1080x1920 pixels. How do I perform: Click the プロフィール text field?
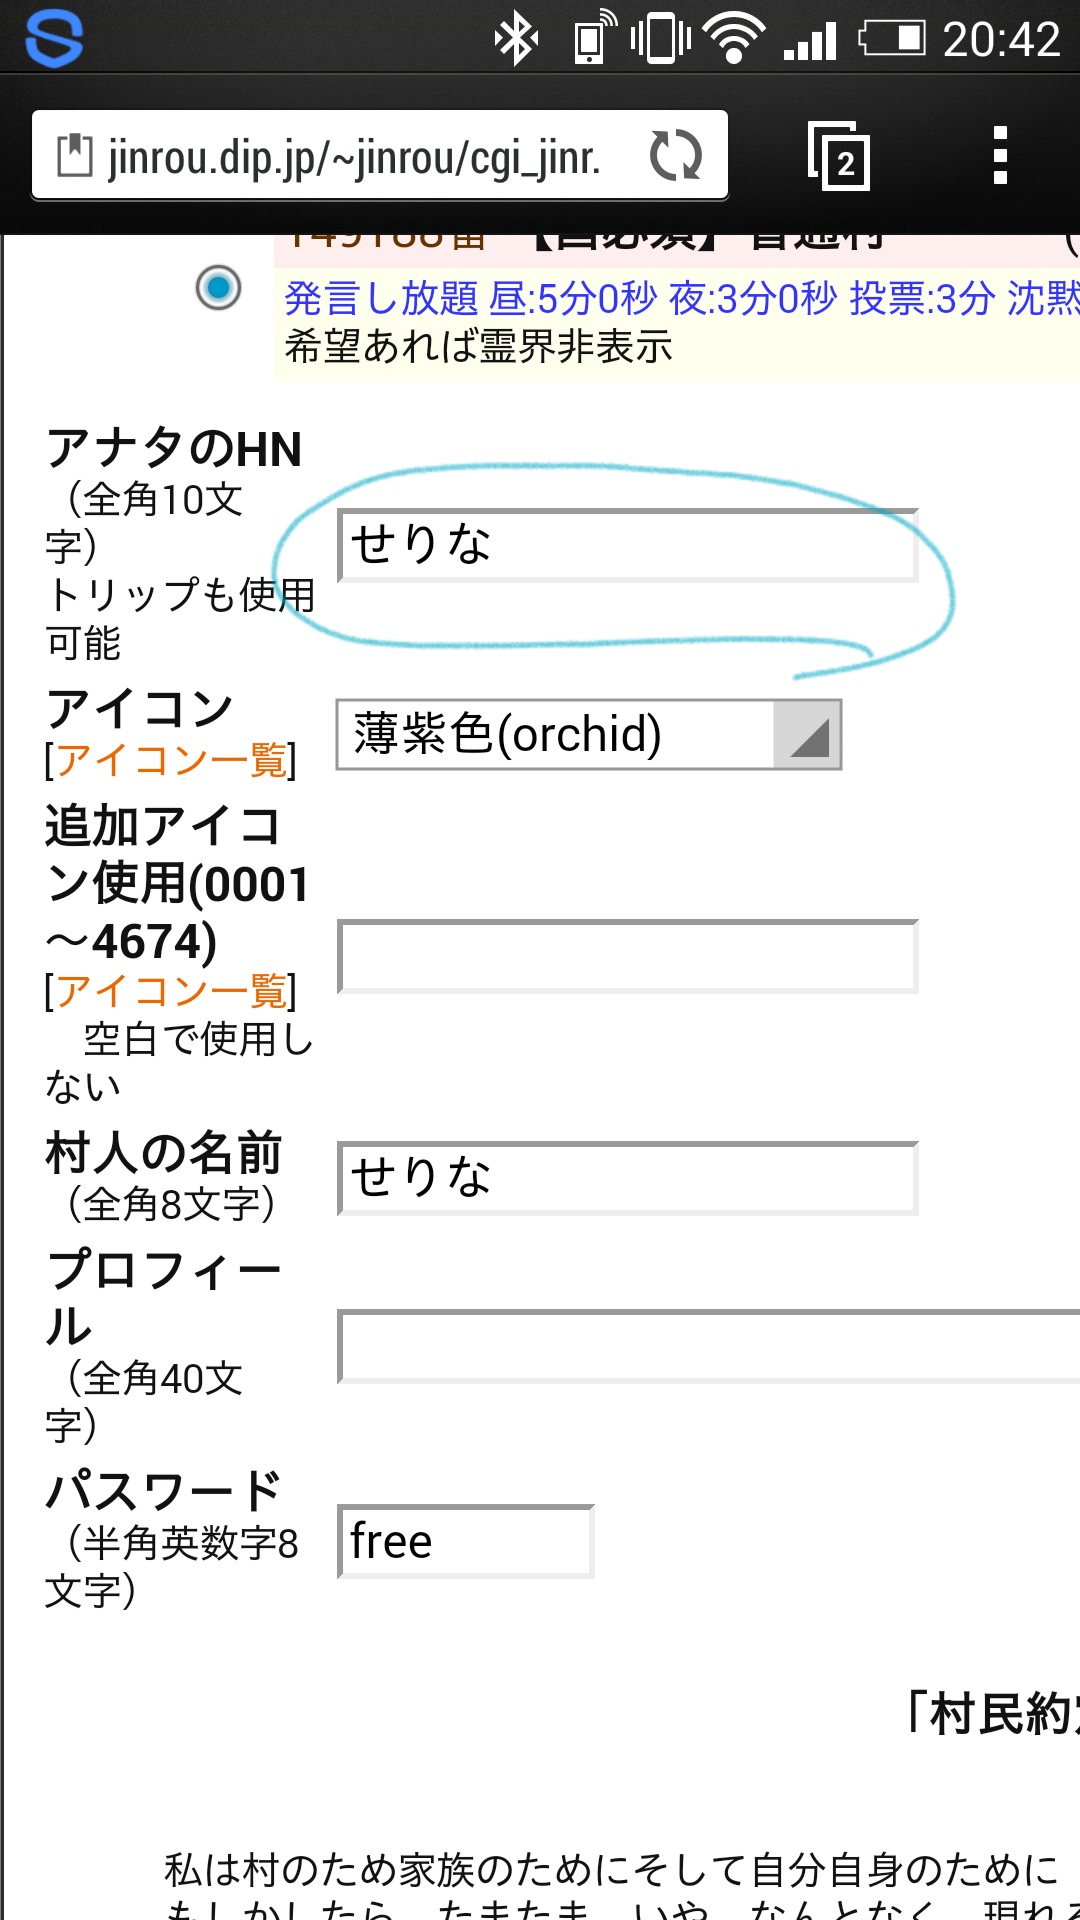[x=708, y=1347]
